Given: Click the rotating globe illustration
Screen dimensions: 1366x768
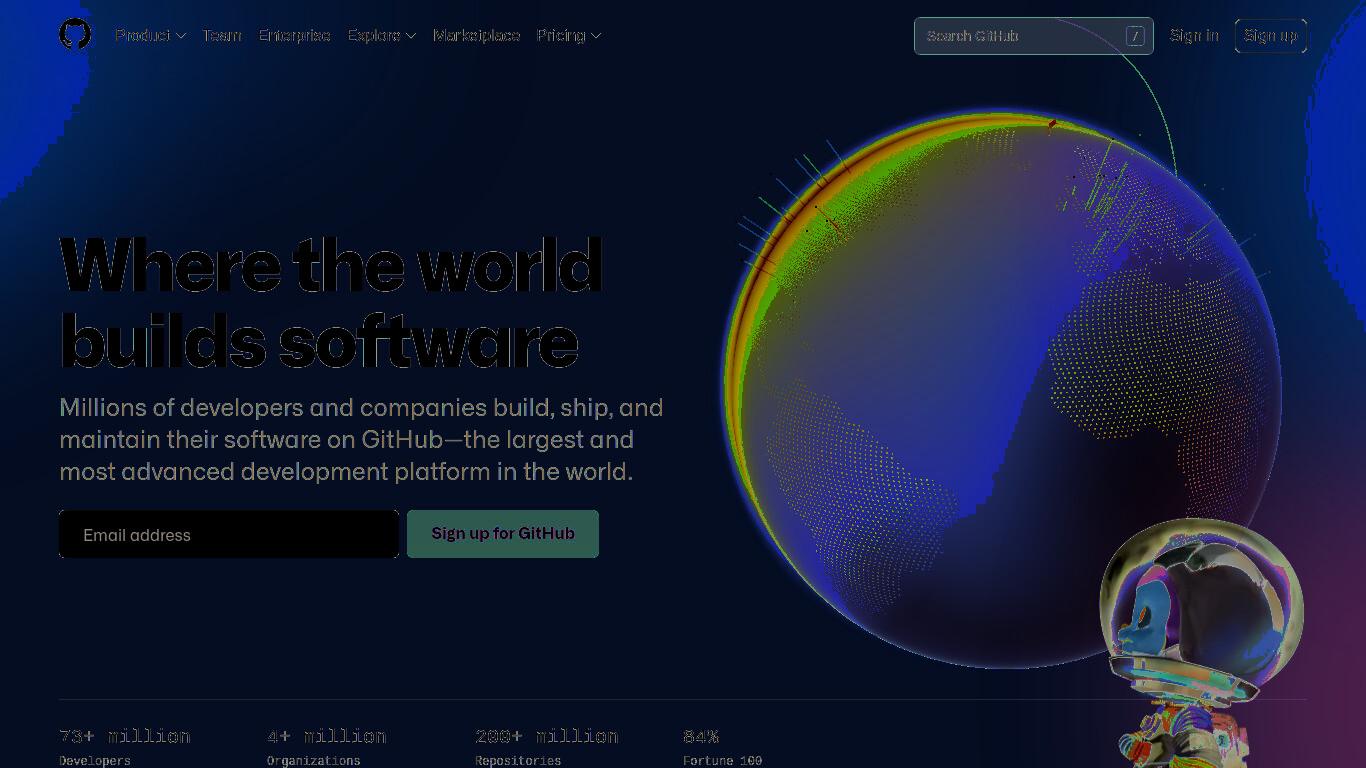Looking at the screenshot, I should pyautogui.click(x=1001, y=389).
